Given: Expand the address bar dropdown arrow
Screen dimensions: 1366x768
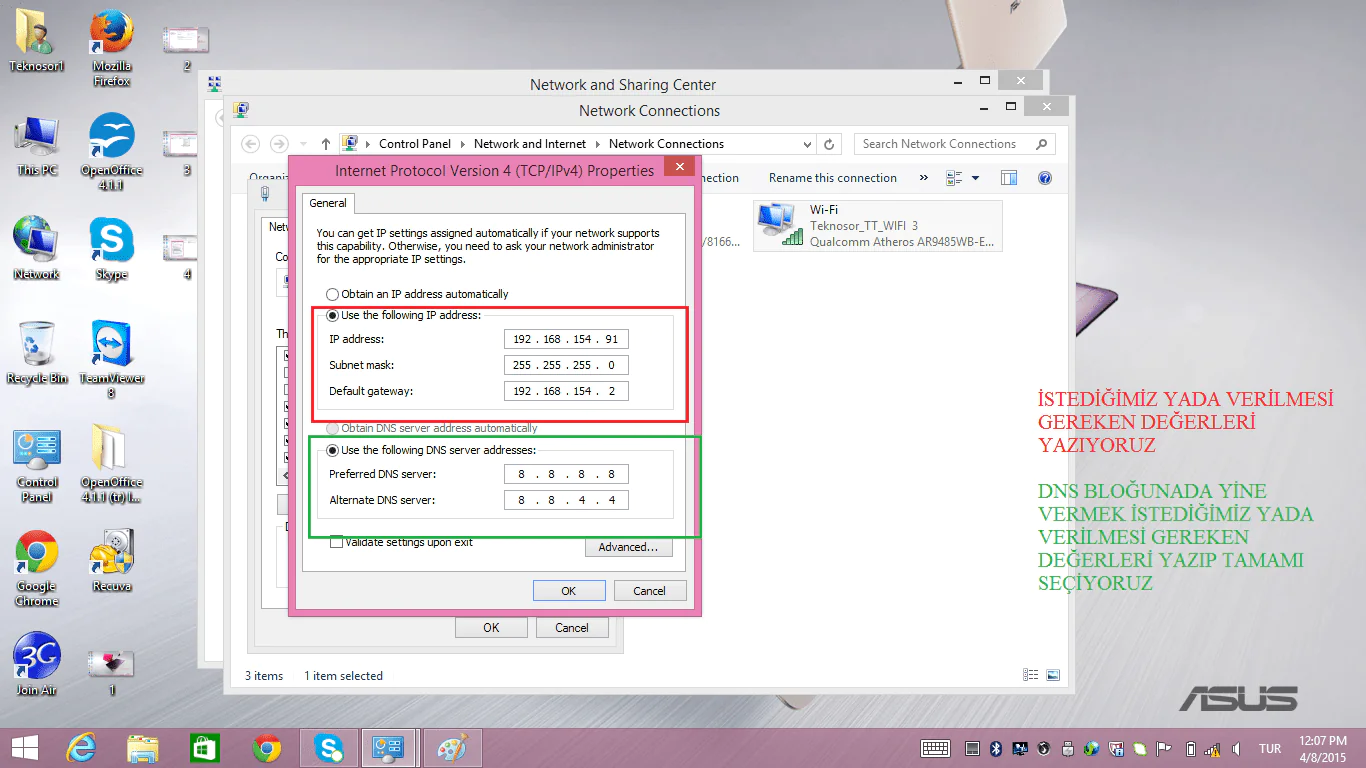Looking at the screenshot, I should point(807,143).
